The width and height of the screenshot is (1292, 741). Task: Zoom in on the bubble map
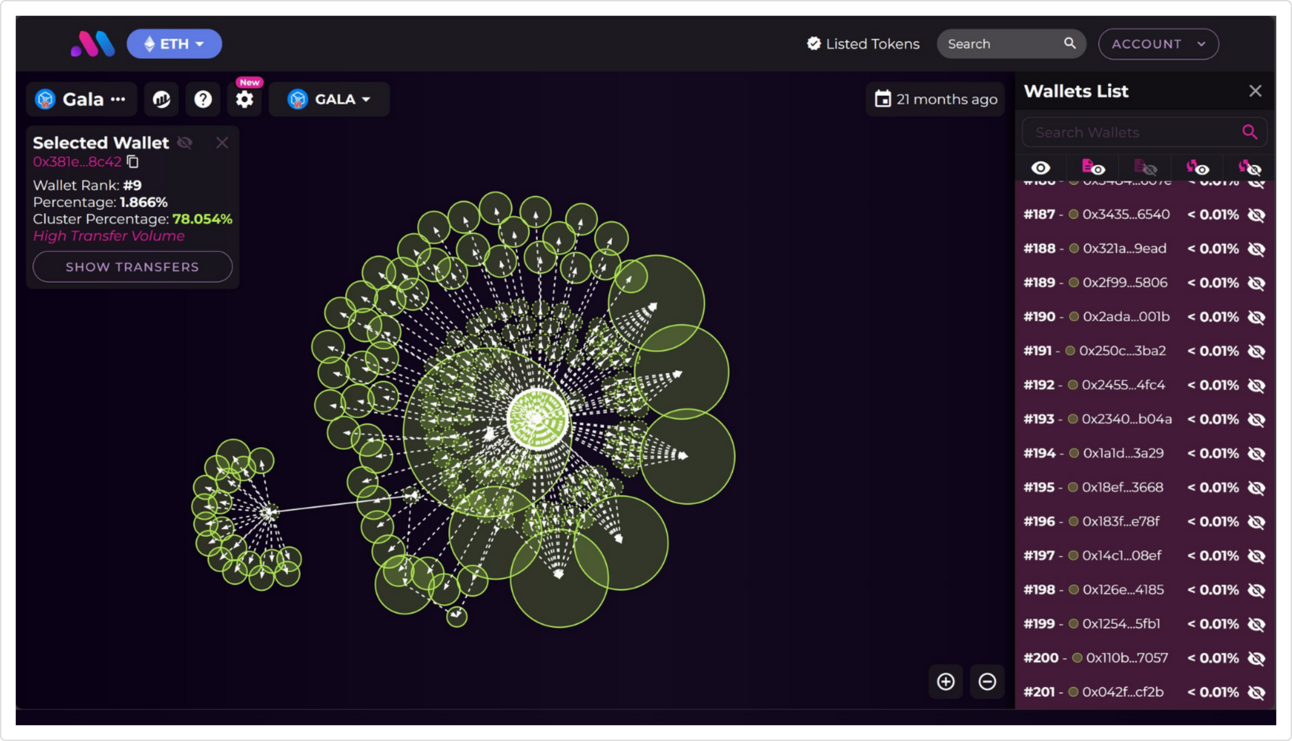pos(945,681)
